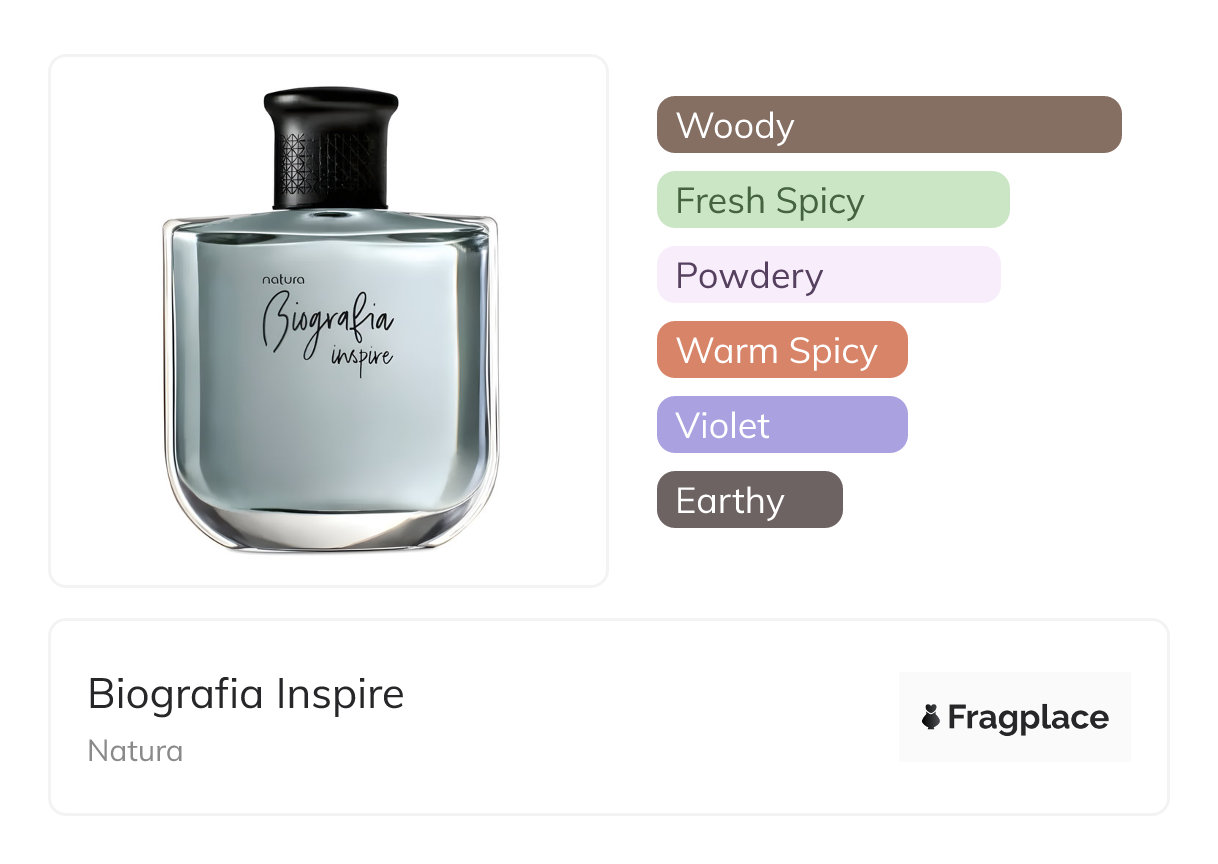
Task: Click the inspire handwriting on the bottle
Action: [361, 356]
